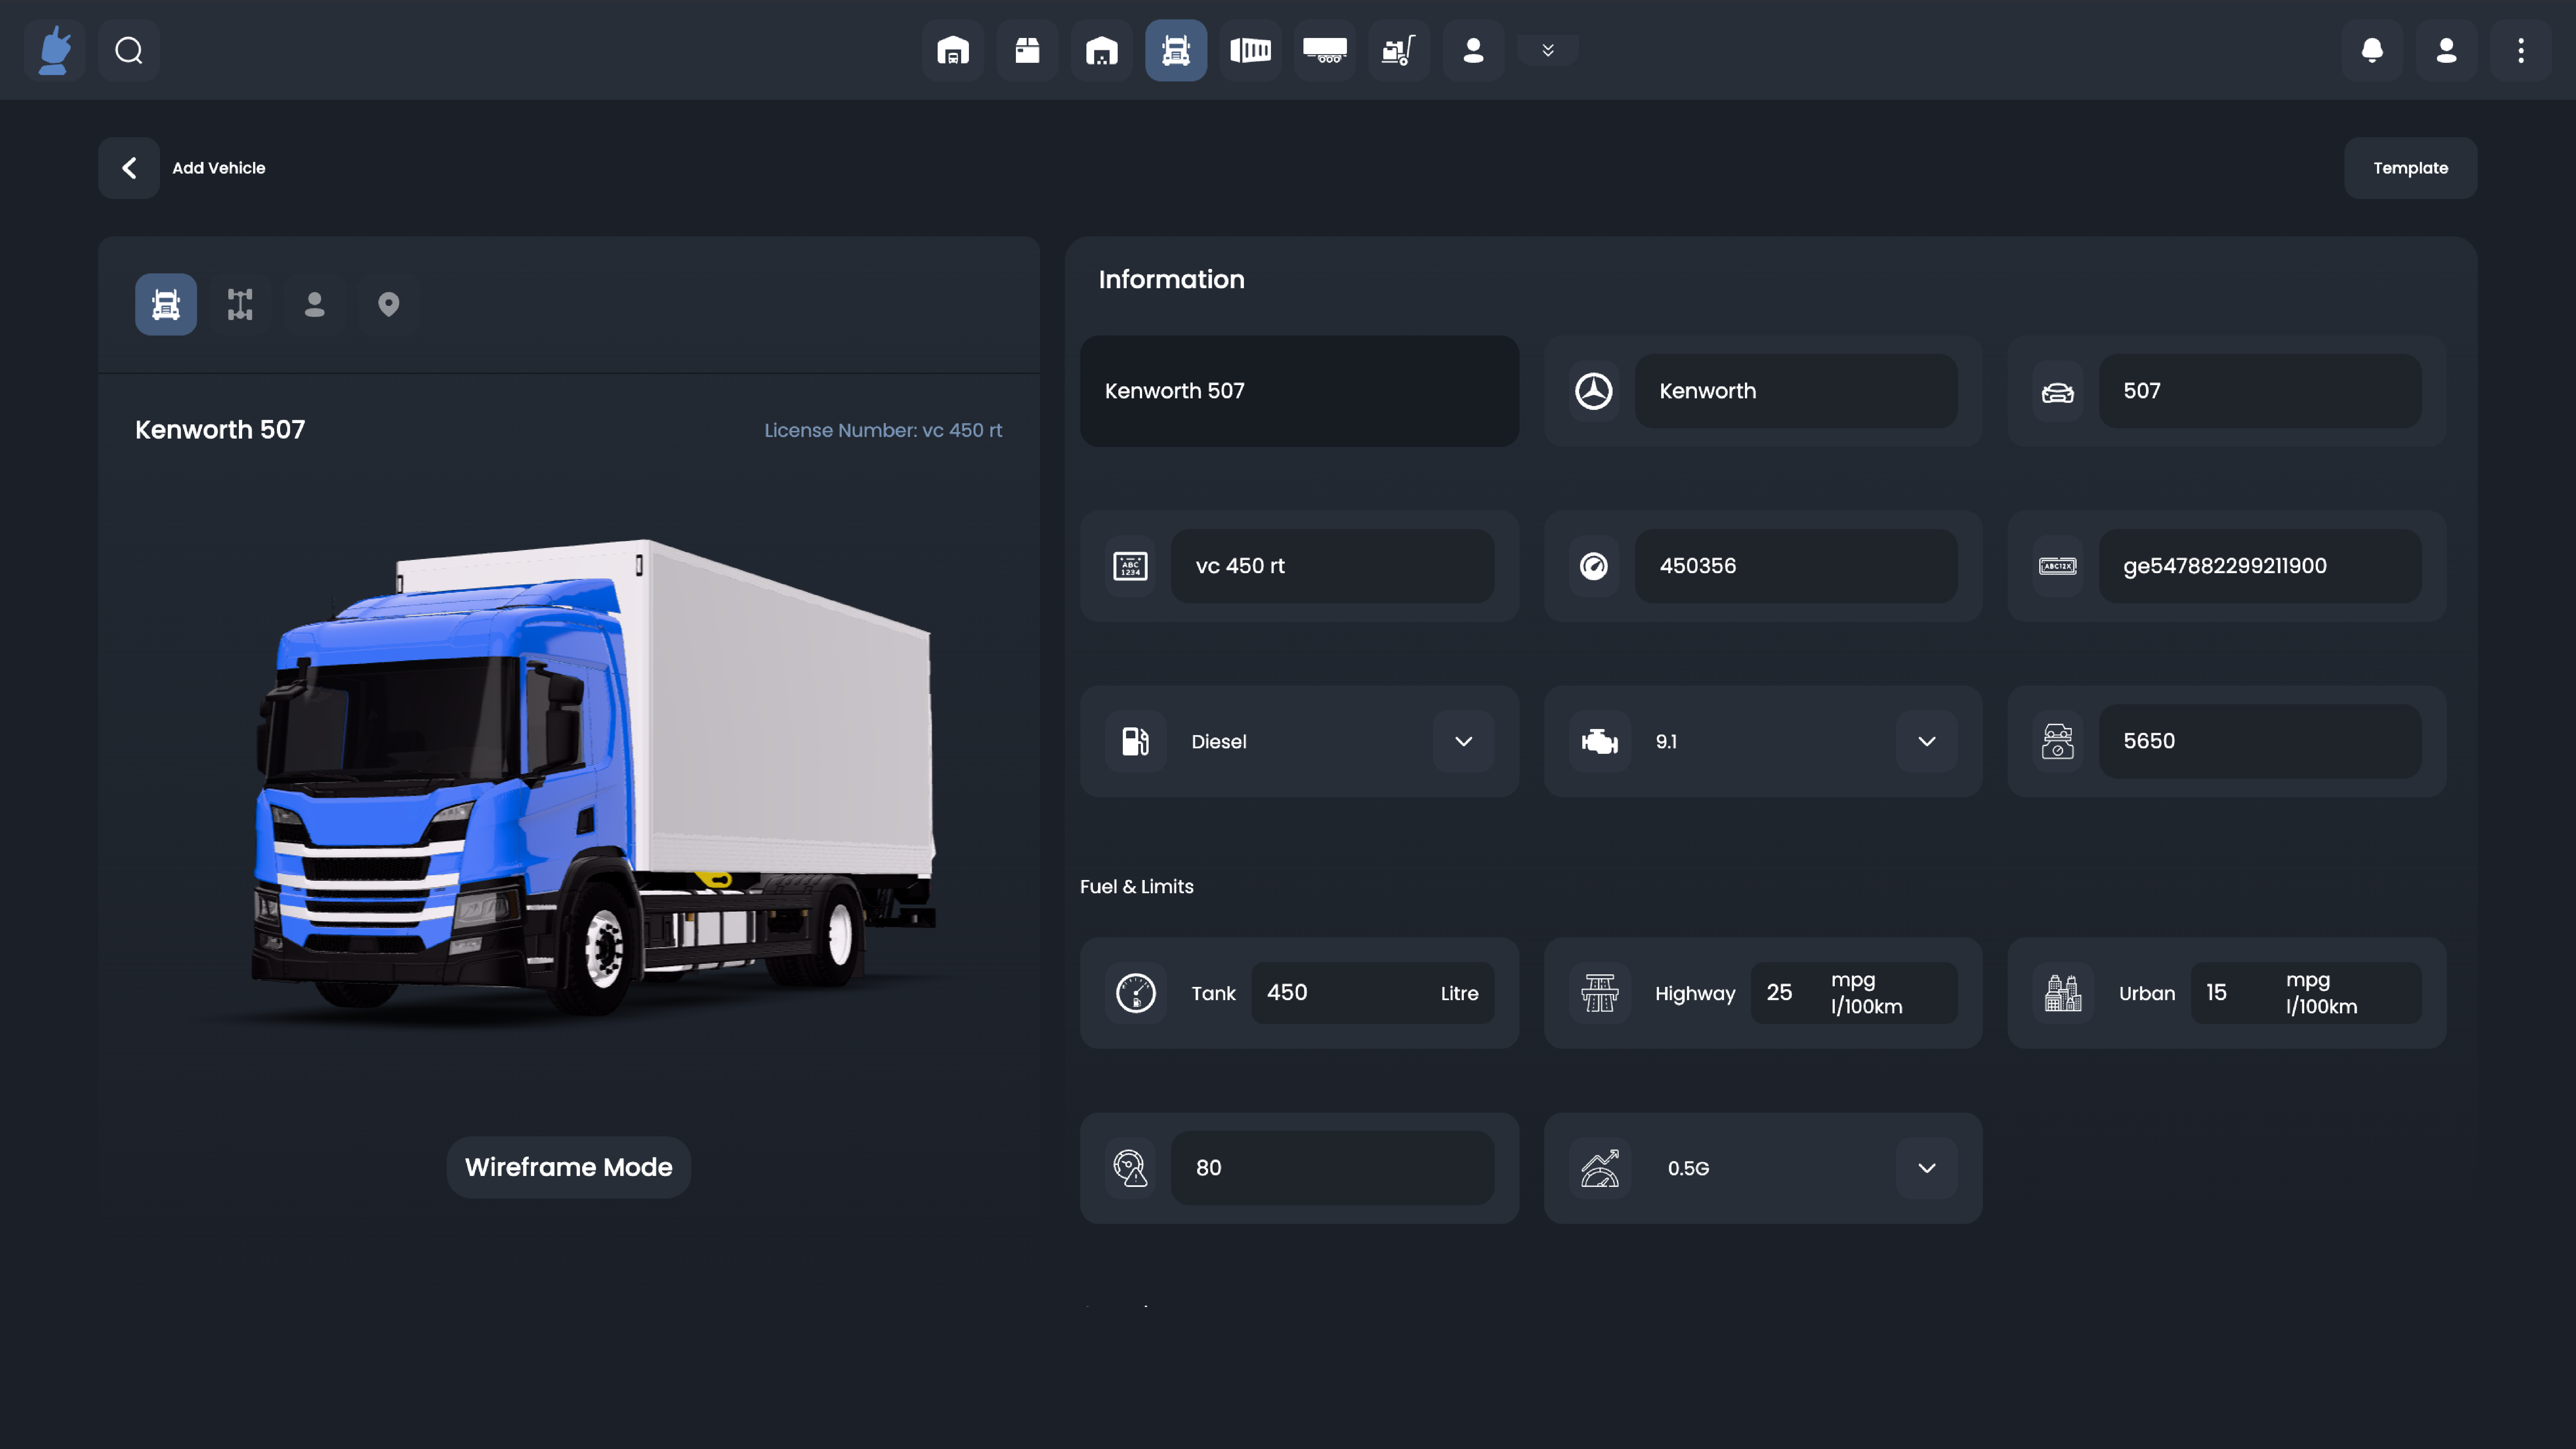This screenshot has width=2576, height=1449.
Task: Click the fuel pump icon
Action: (x=1136, y=741)
